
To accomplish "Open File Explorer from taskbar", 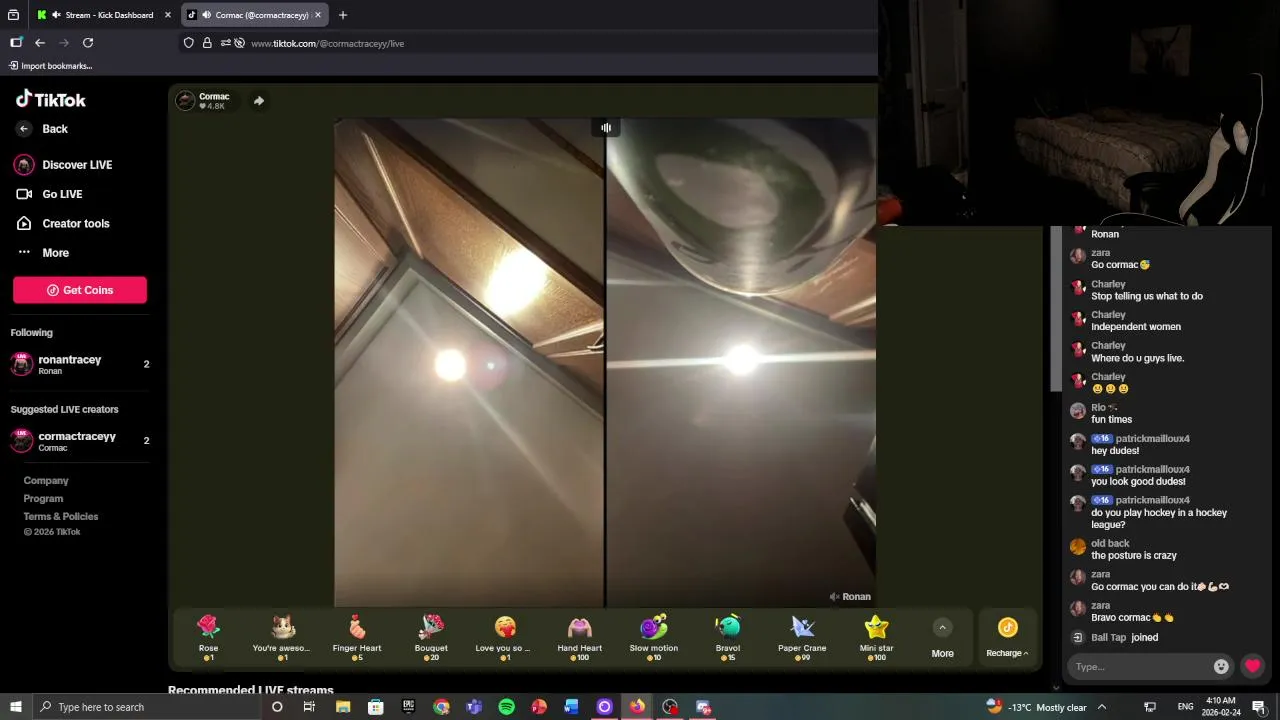I will tap(343, 707).
